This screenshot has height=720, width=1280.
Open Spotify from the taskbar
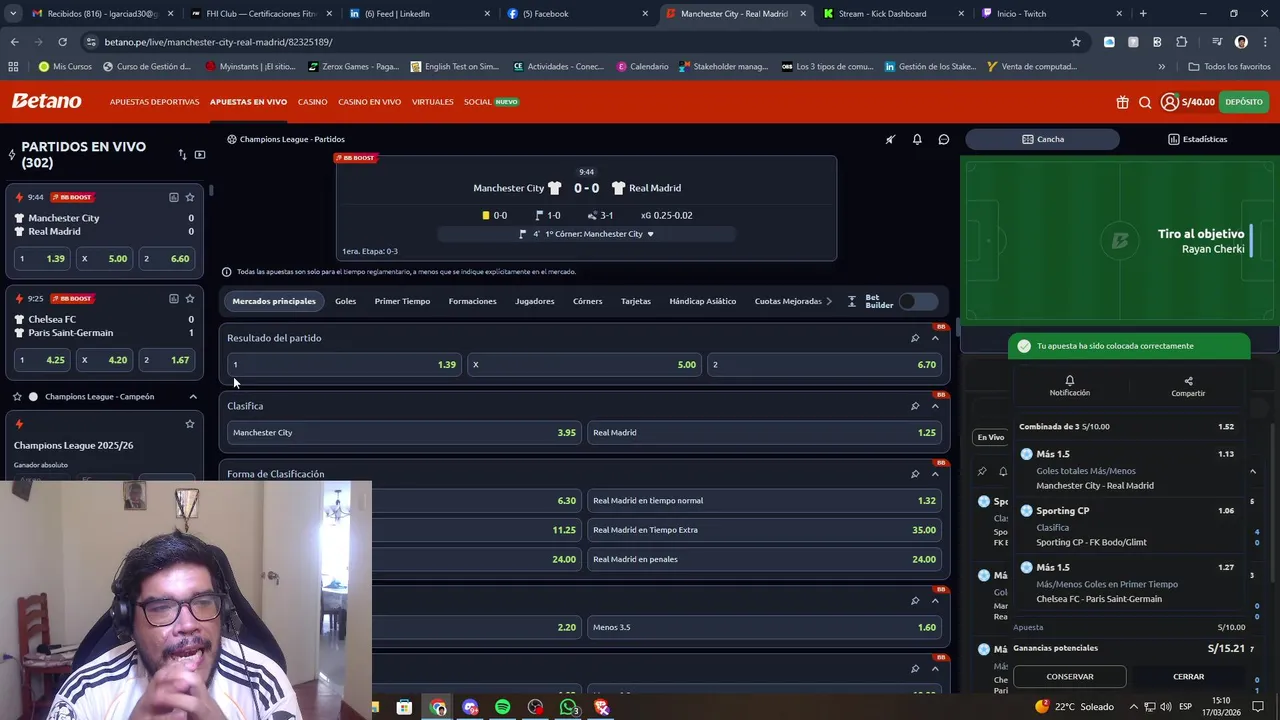tap(503, 707)
